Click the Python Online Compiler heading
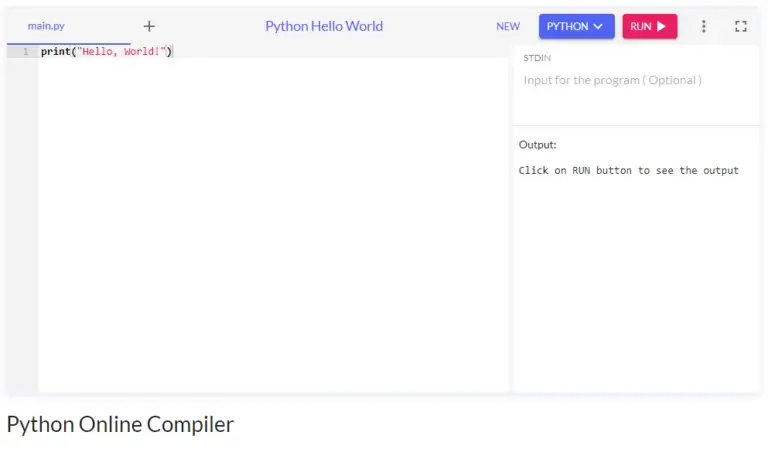 point(120,424)
